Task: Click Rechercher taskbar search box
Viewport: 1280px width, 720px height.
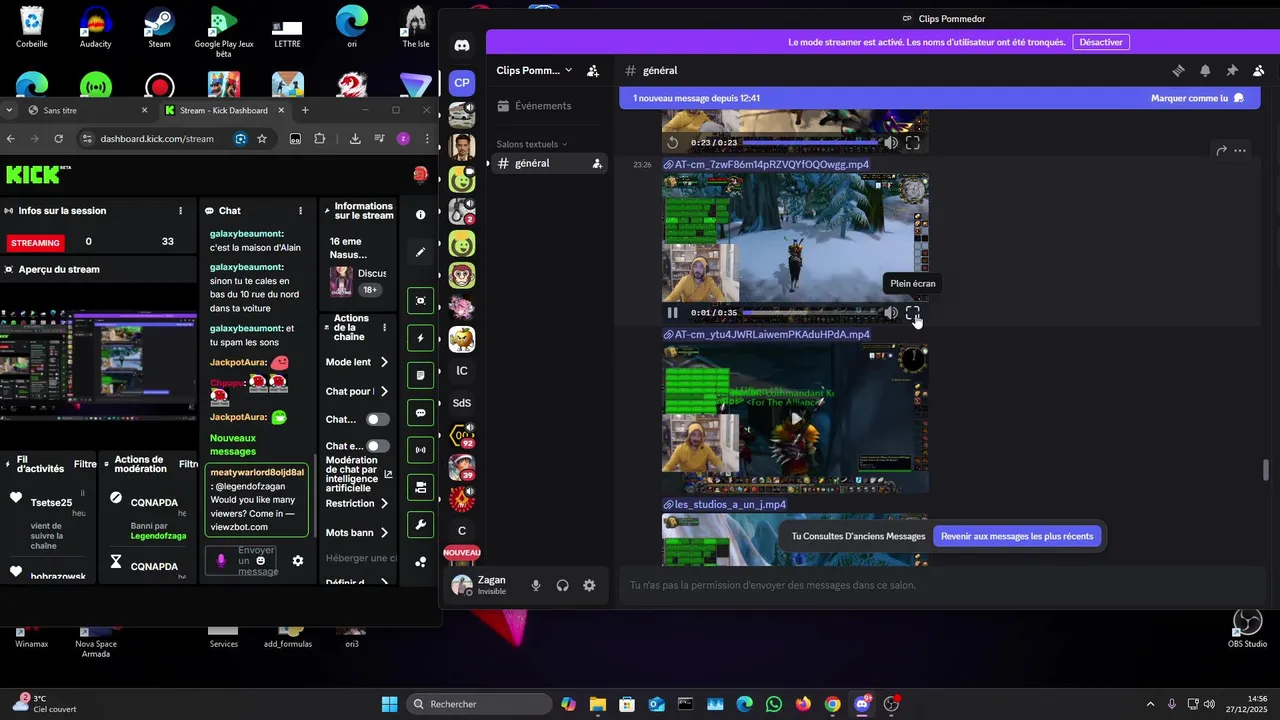Action: [479, 704]
